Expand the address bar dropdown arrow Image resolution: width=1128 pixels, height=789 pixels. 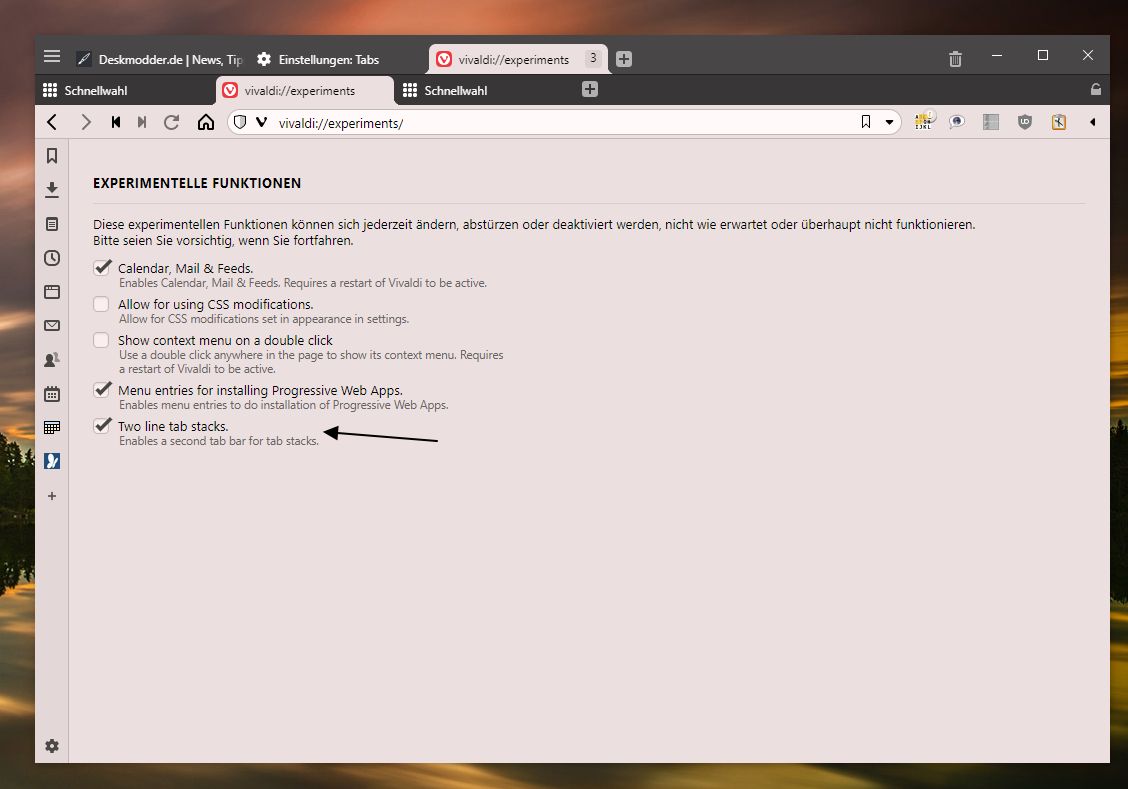click(889, 122)
